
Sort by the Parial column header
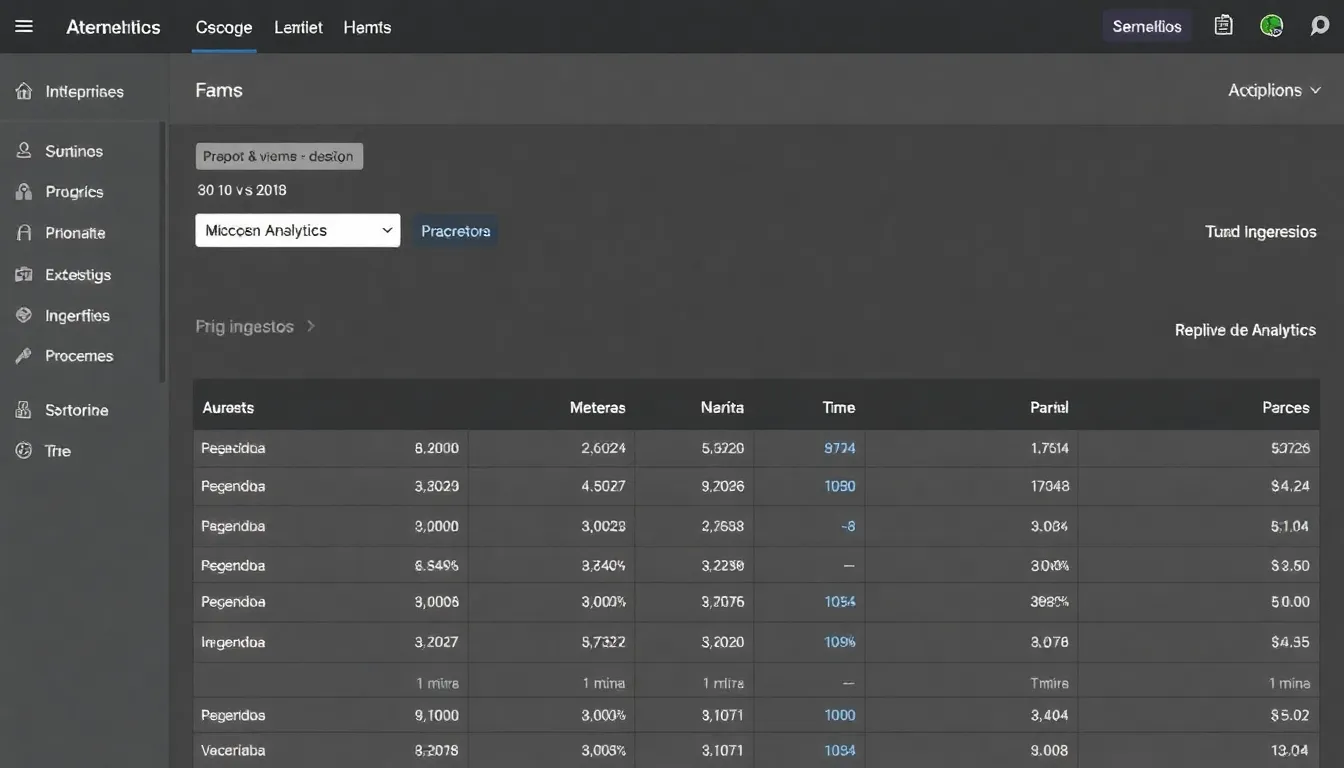pos(1049,407)
